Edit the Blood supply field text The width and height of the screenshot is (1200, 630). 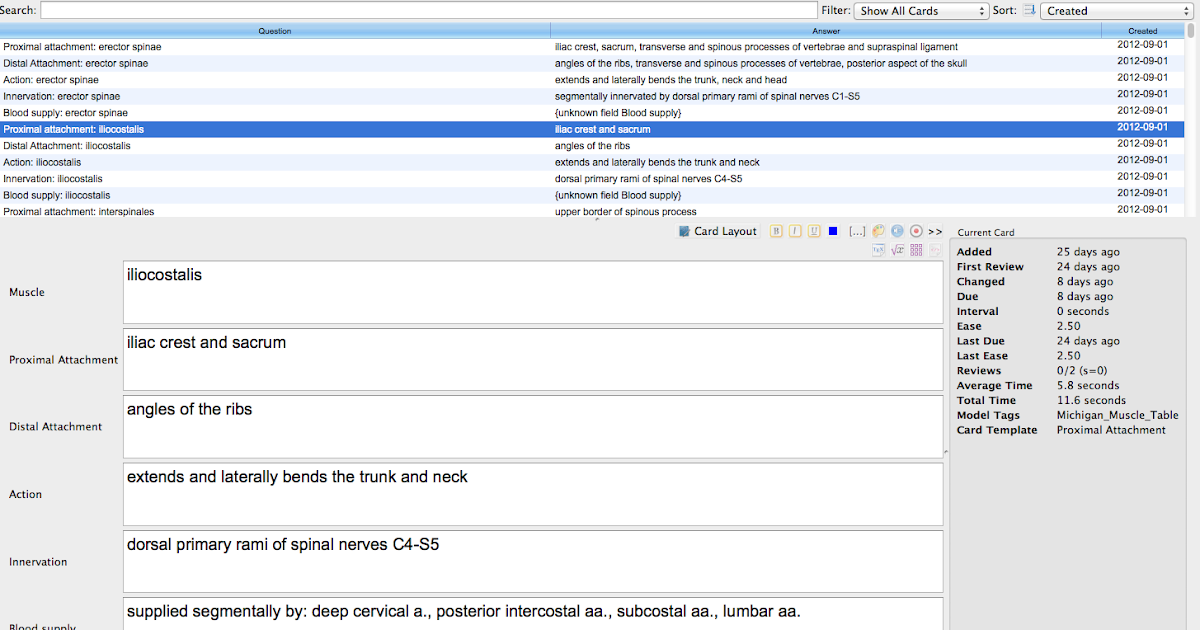[x=533, y=614]
